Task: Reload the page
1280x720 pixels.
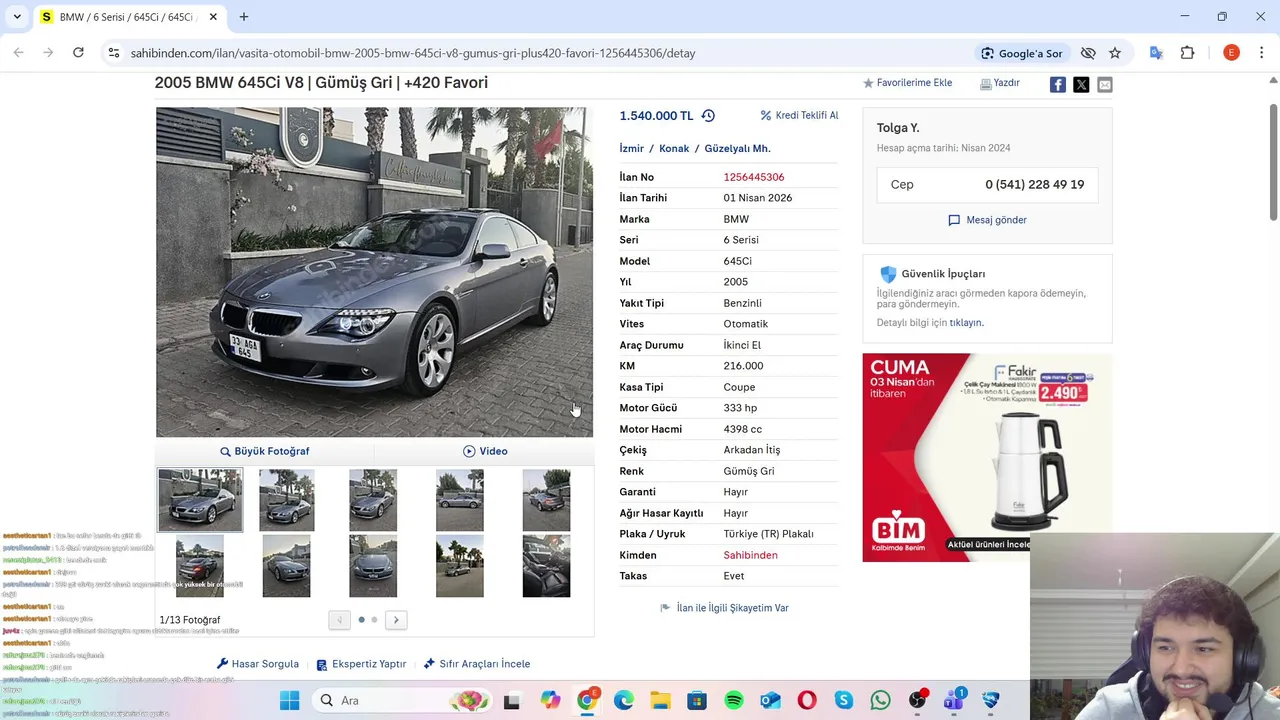Action: [x=78, y=53]
